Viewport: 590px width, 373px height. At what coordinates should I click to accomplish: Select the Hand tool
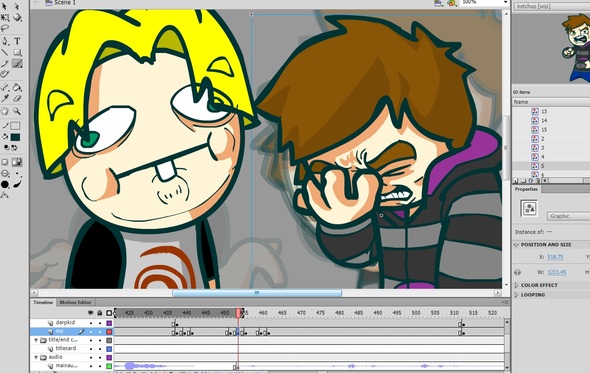pos(5,111)
